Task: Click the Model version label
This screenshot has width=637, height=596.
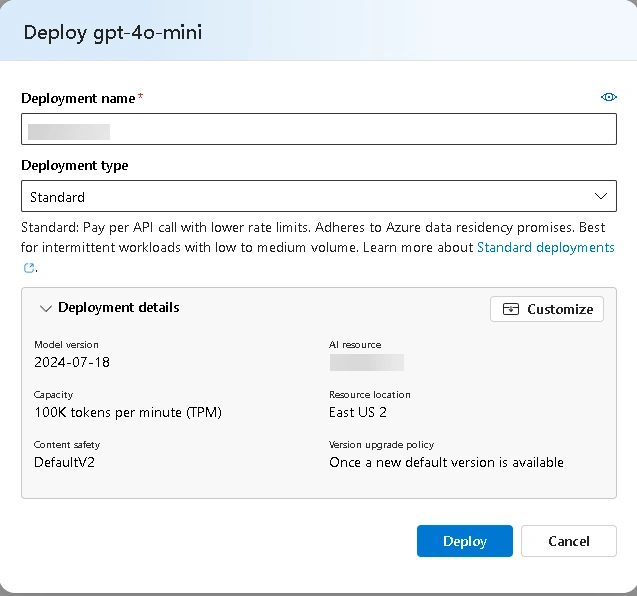Action: click(x=66, y=345)
